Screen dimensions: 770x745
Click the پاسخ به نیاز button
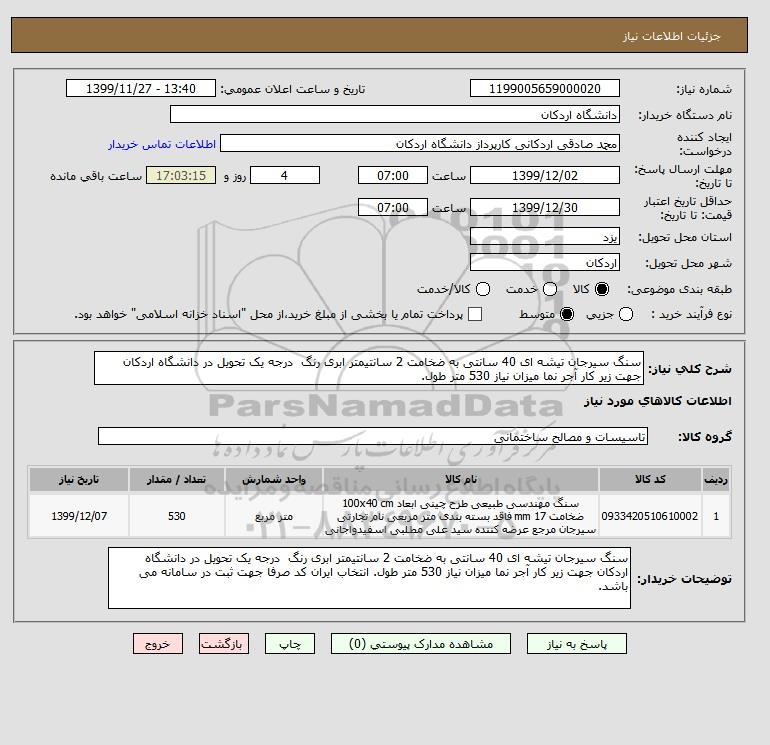coord(577,644)
